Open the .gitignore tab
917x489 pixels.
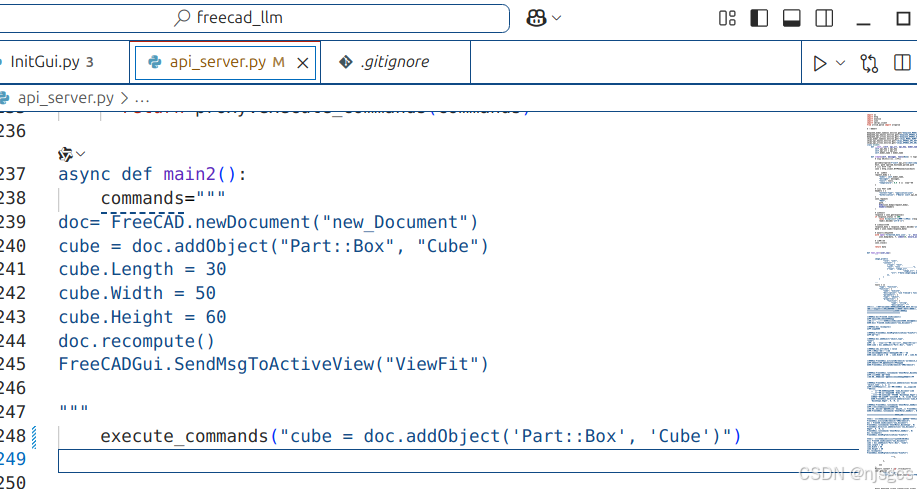tap(395, 62)
